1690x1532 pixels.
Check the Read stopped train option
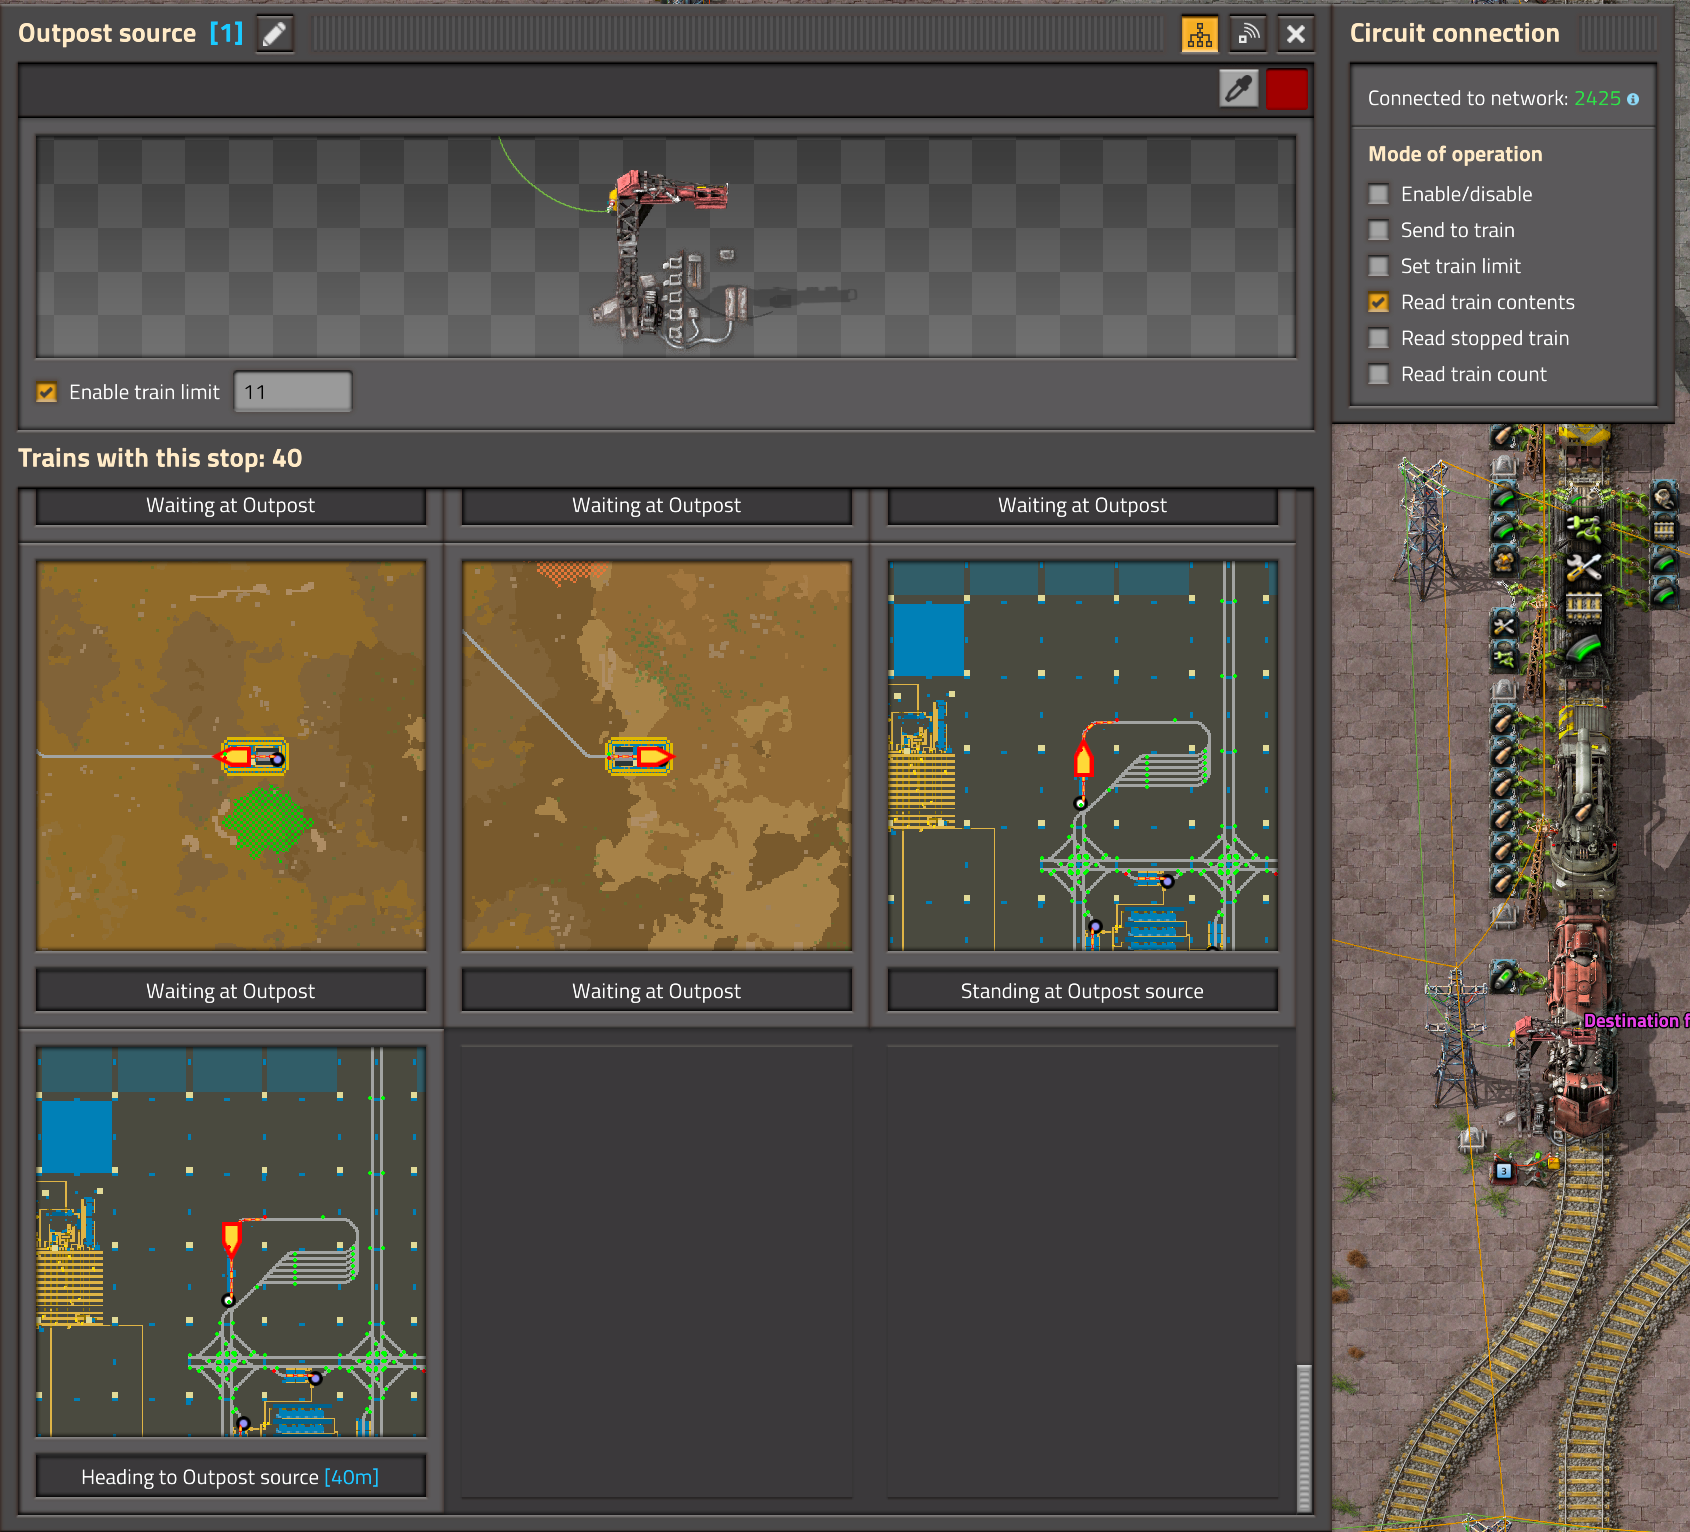[1379, 338]
